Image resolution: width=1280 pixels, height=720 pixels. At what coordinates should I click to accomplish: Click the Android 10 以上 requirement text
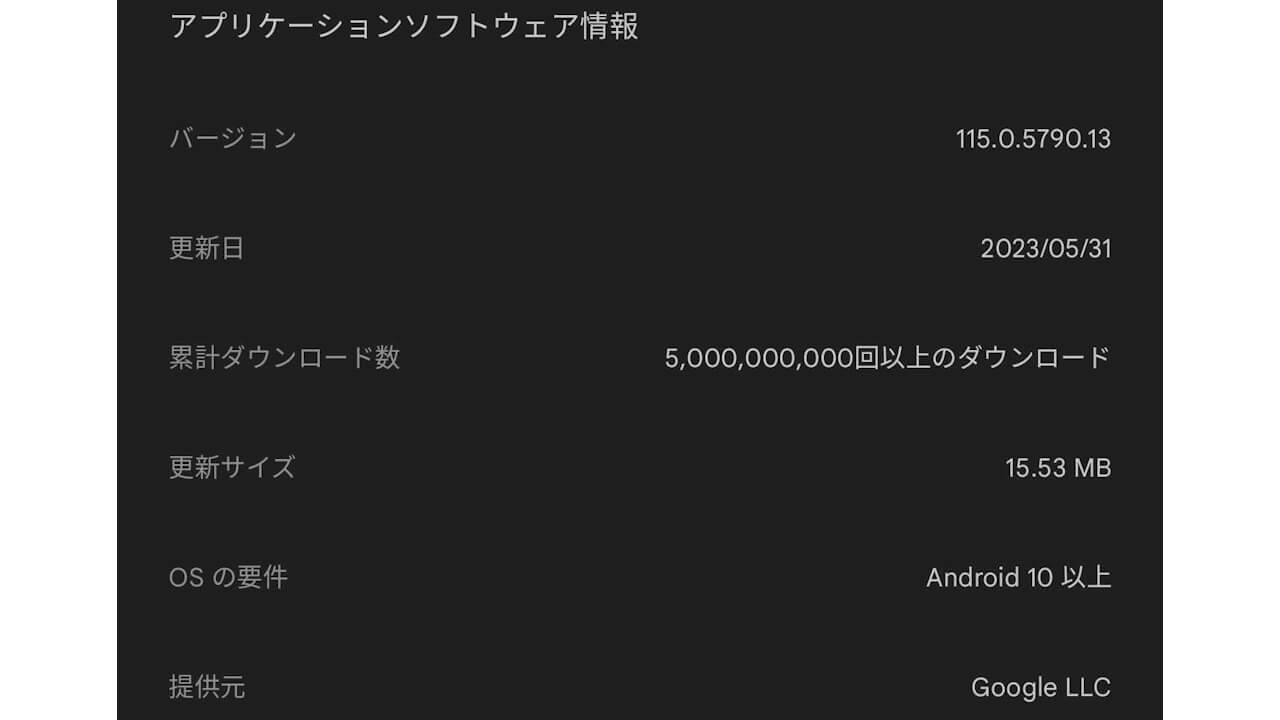point(1020,577)
